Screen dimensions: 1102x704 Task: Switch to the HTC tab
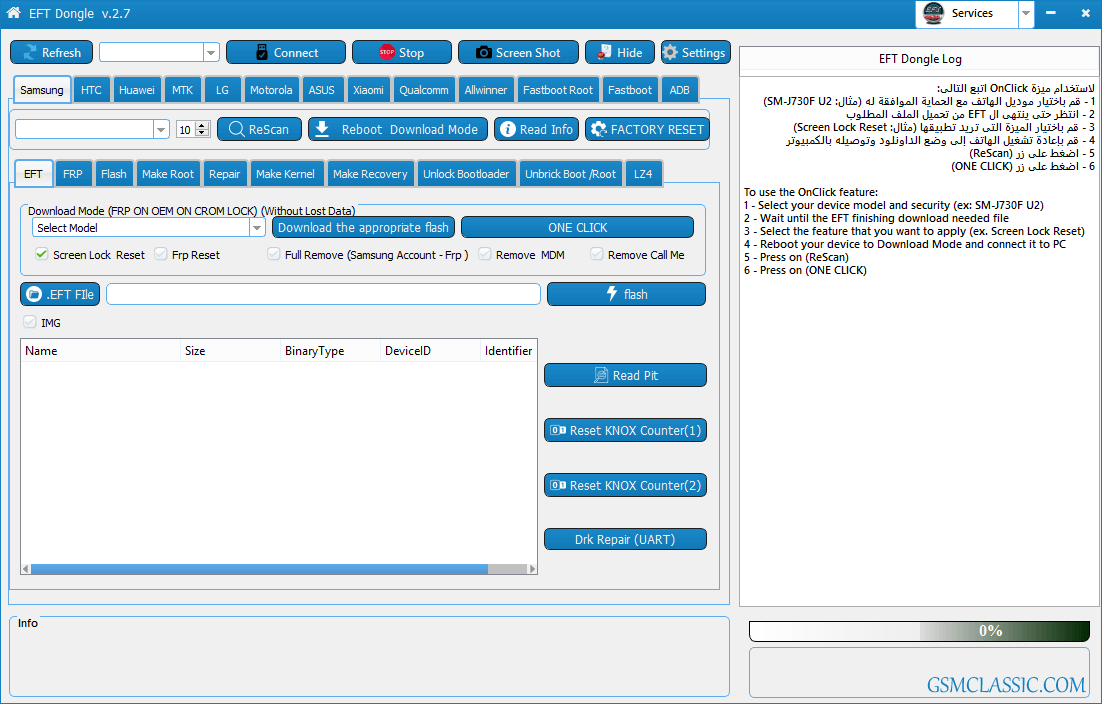[x=91, y=90]
